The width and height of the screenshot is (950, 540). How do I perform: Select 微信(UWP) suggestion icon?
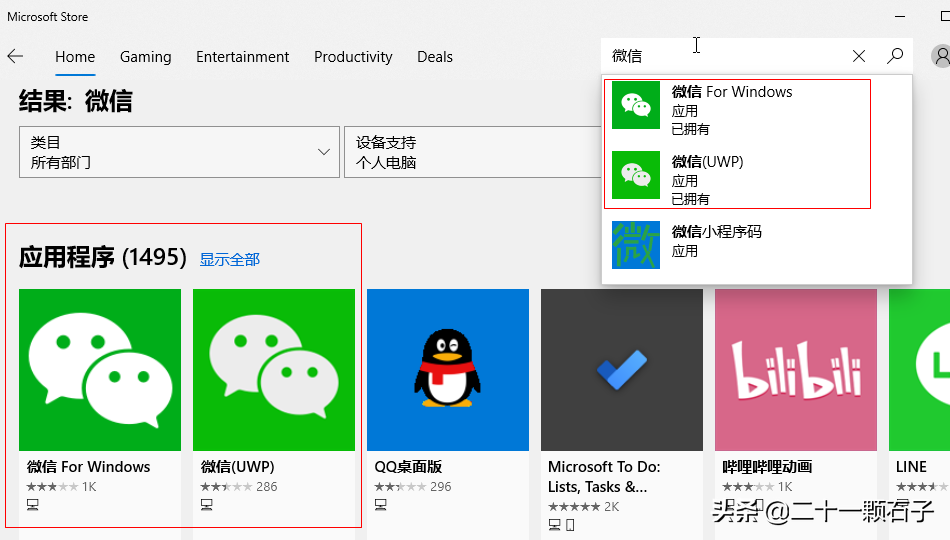point(636,175)
